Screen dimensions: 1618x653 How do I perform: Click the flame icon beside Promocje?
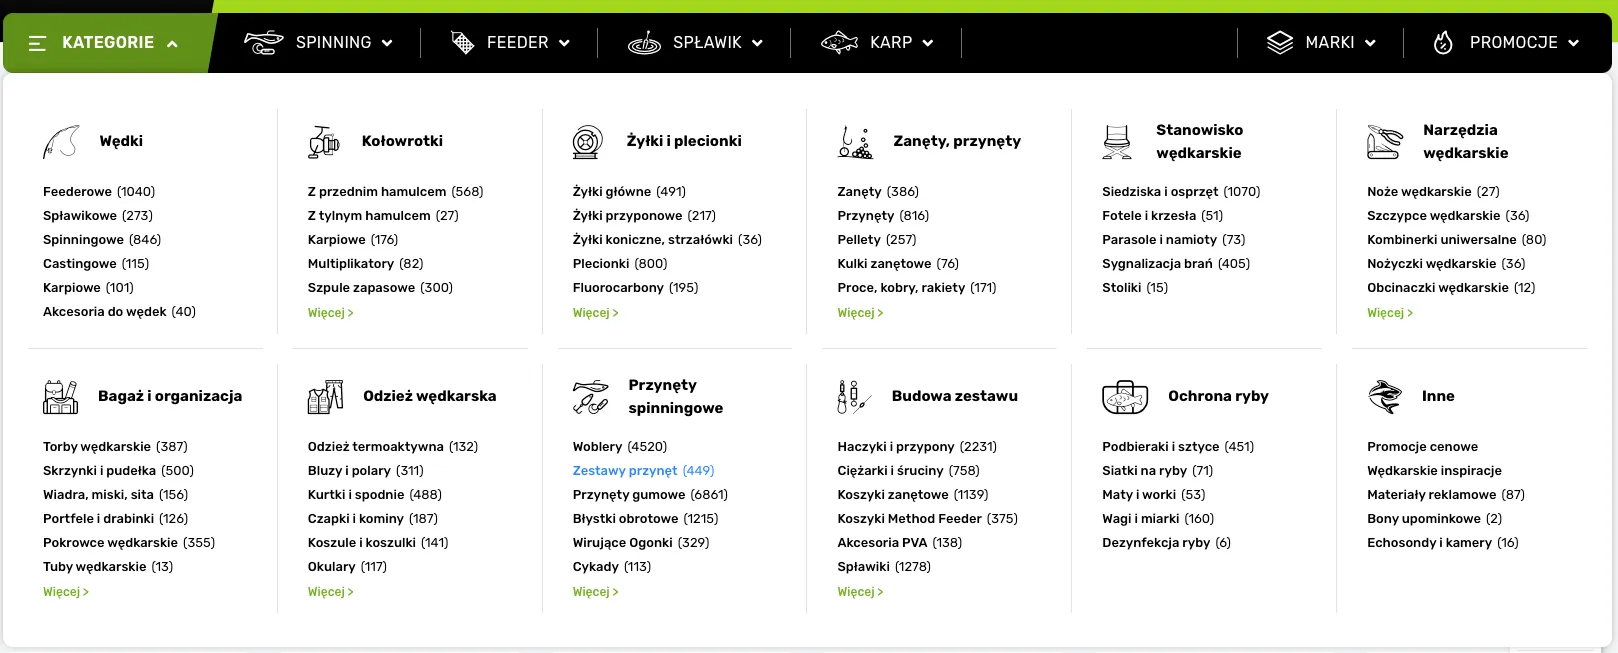(x=1443, y=43)
